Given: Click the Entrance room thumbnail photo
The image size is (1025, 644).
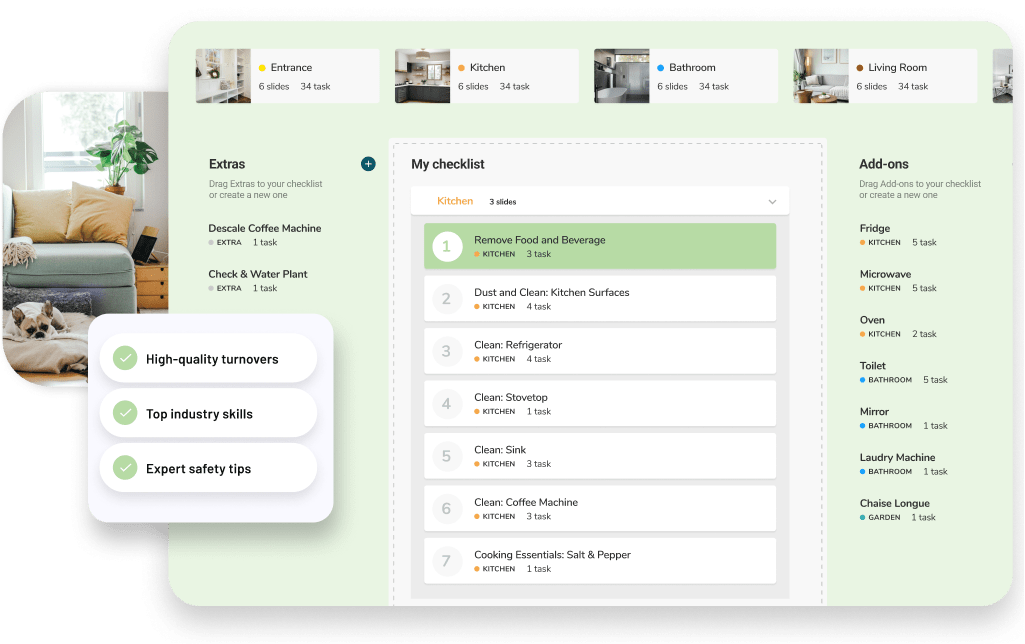Looking at the screenshot, I should [222, 75].
